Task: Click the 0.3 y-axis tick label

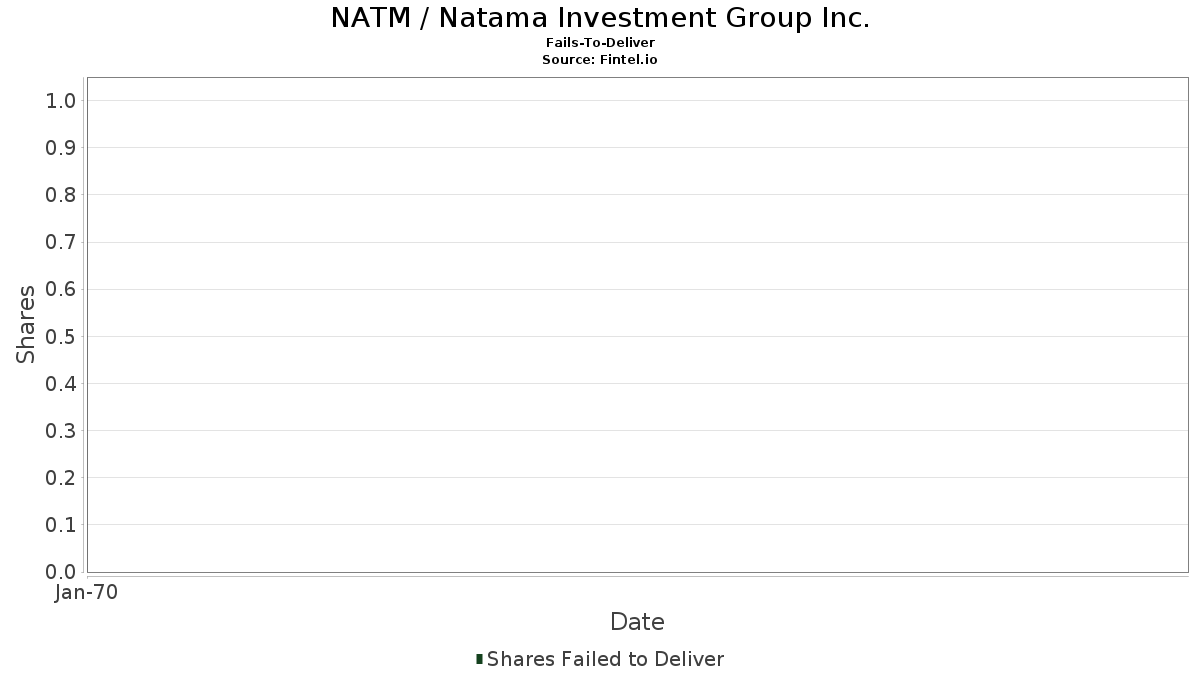Action: [61, 431]
